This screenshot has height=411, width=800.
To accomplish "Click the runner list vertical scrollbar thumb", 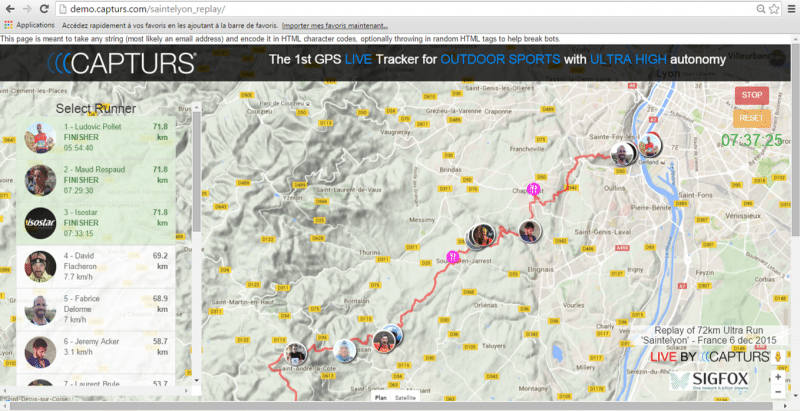I will tap(196, 171).
